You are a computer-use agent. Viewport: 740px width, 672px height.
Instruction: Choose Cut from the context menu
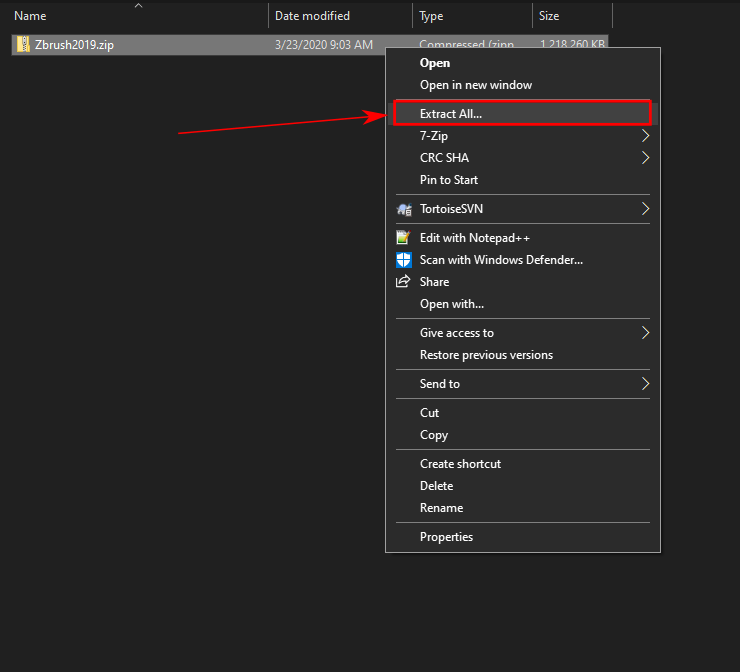point(523,413)
